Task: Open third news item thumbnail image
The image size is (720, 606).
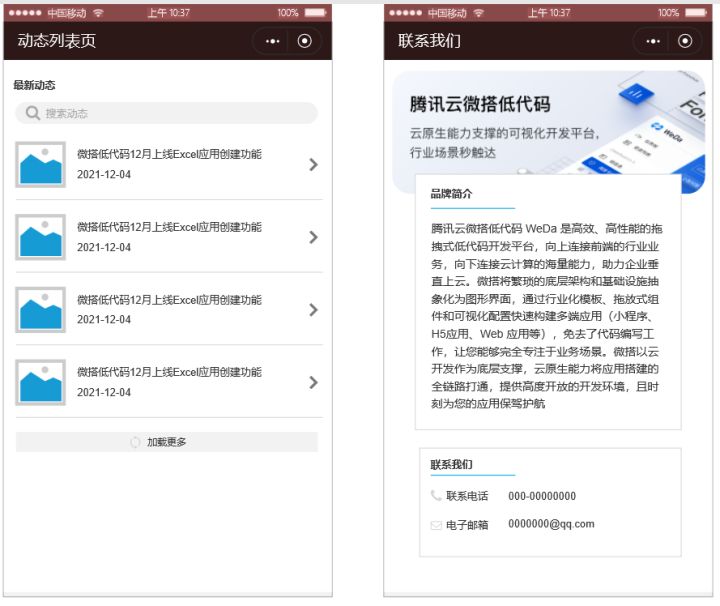Action: [x=40, y=309]
